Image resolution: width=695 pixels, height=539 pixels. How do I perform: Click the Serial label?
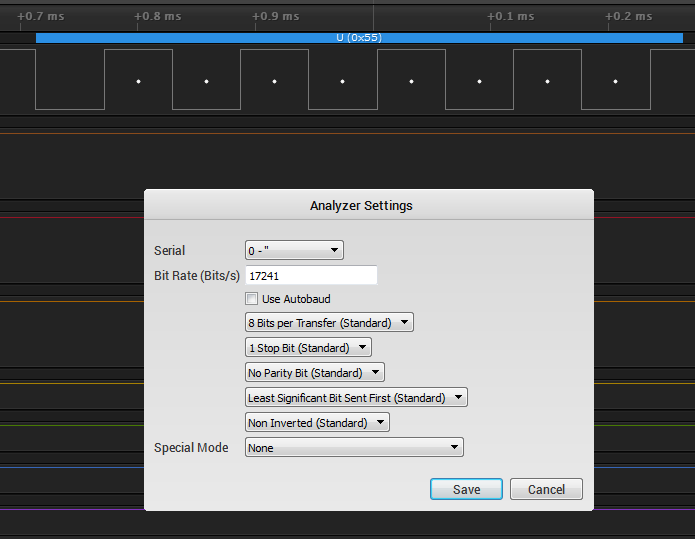pyautogui.click(x=169, y=250)
